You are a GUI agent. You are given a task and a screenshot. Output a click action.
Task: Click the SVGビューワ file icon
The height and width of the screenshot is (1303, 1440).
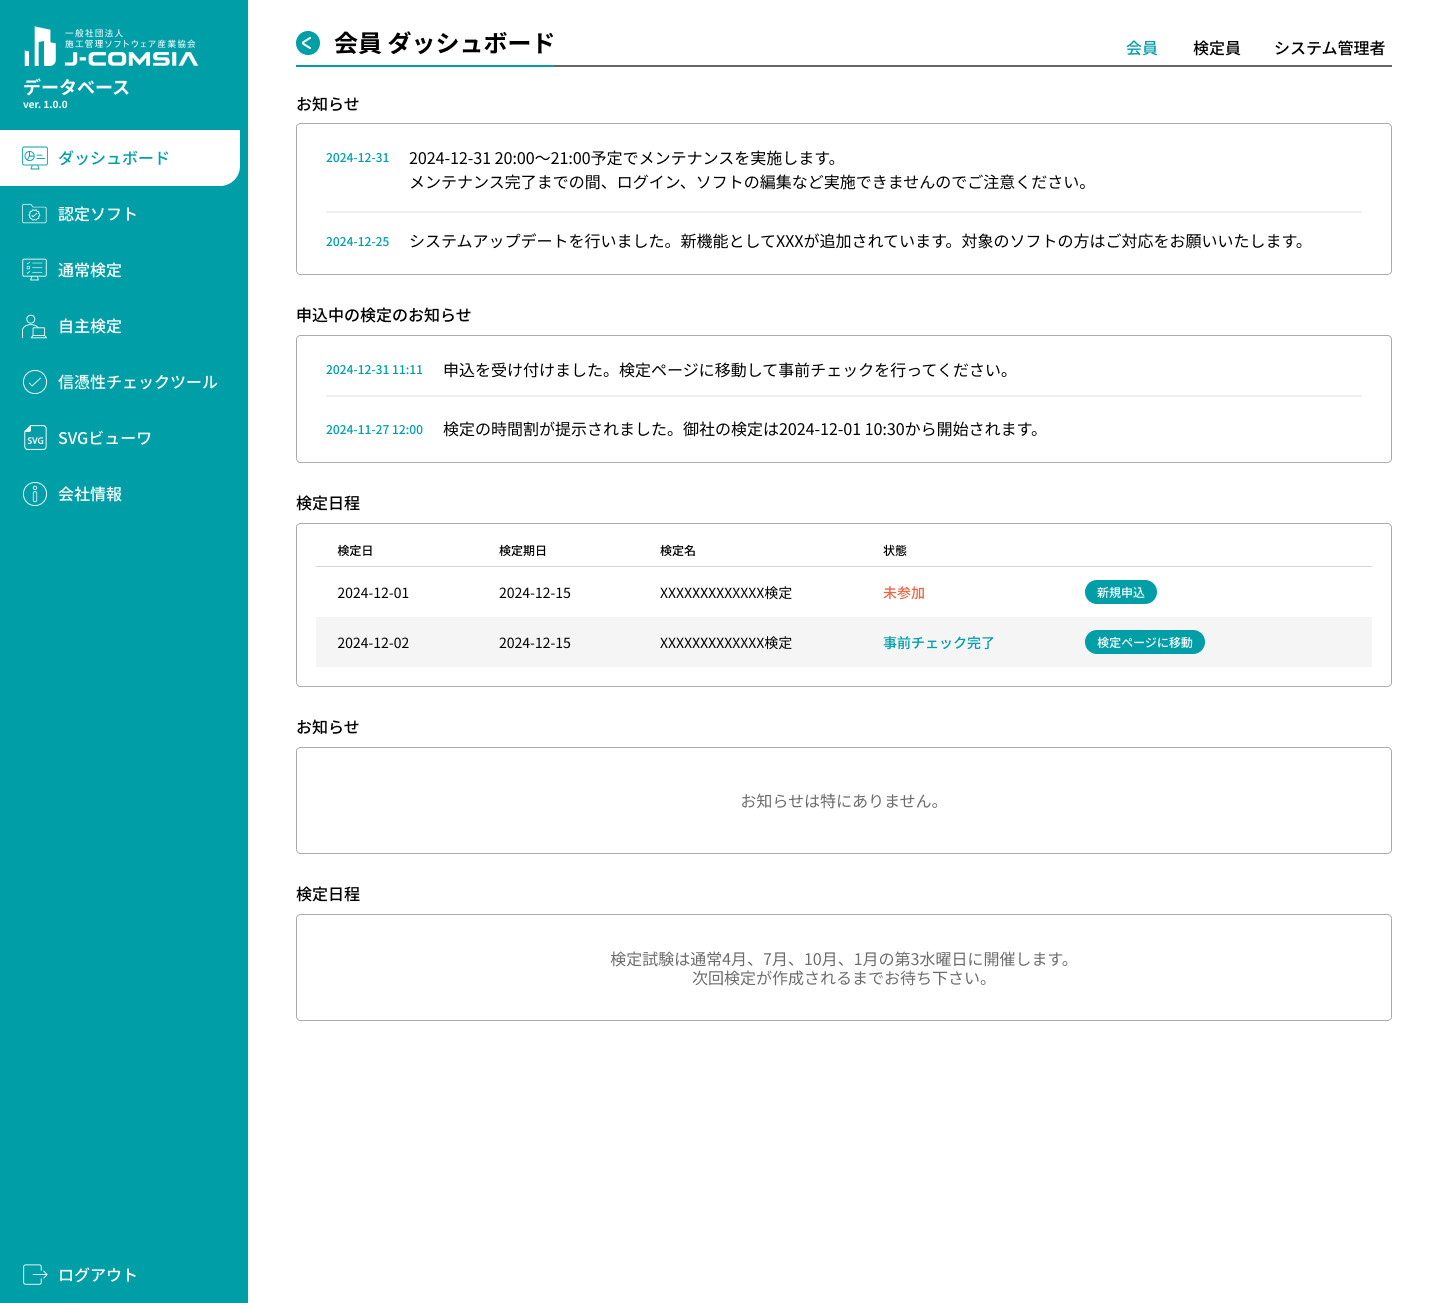pos(35,438)
